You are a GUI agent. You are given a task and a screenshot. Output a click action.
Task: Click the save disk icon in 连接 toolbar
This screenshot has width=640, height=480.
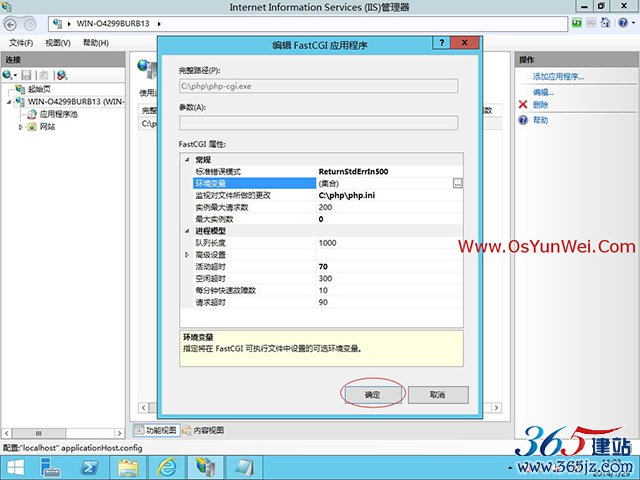tap(27, 75)
